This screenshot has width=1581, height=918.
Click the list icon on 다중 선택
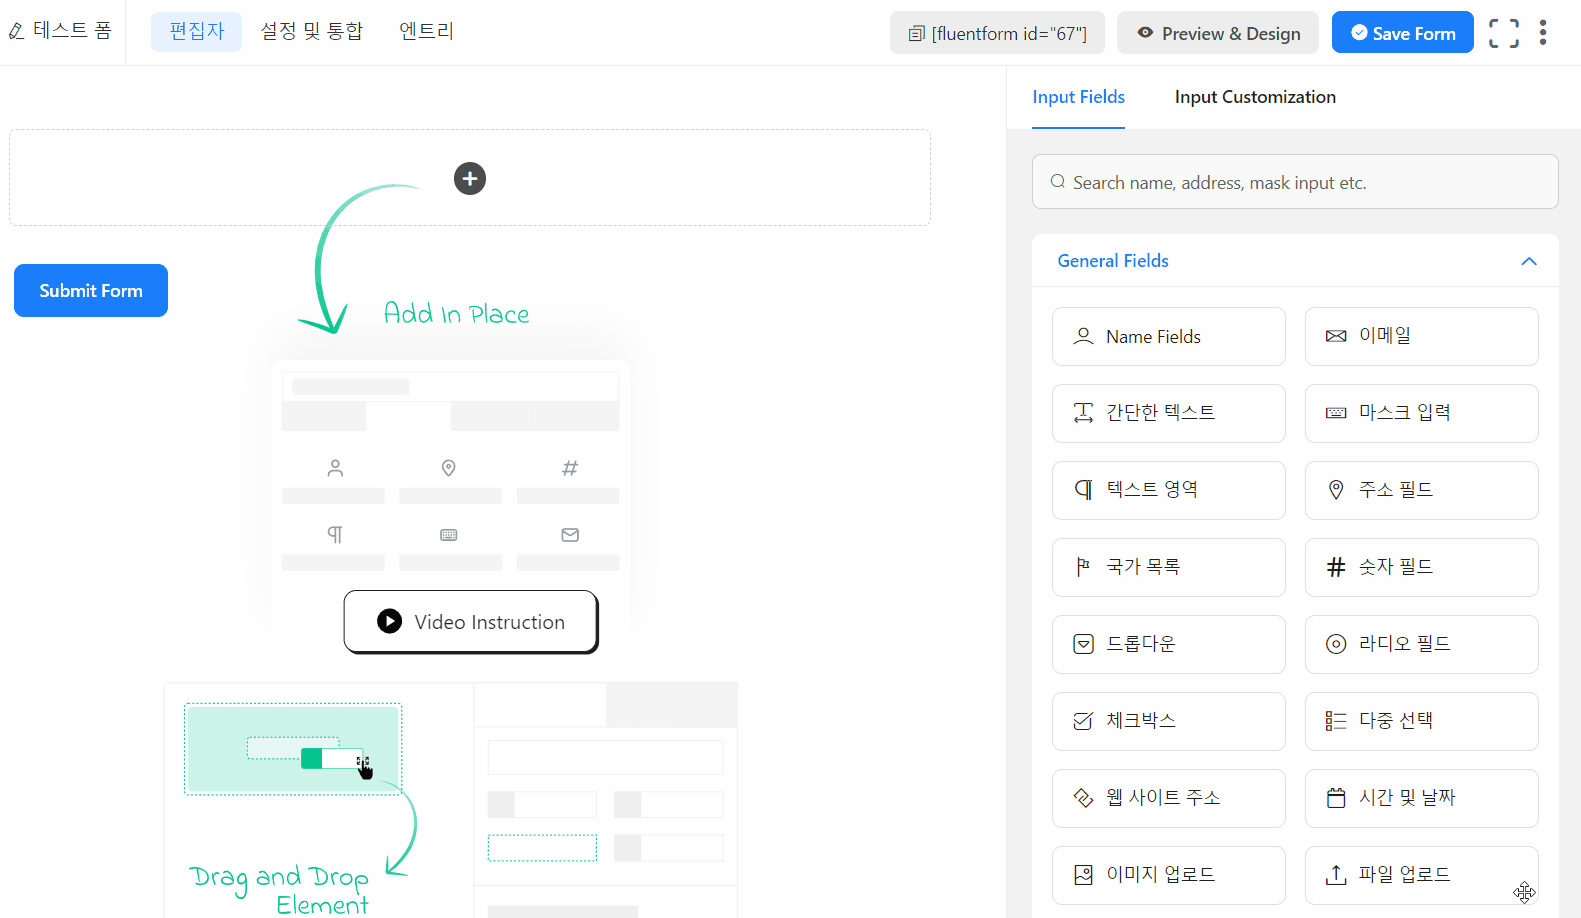pos(1336,721)
